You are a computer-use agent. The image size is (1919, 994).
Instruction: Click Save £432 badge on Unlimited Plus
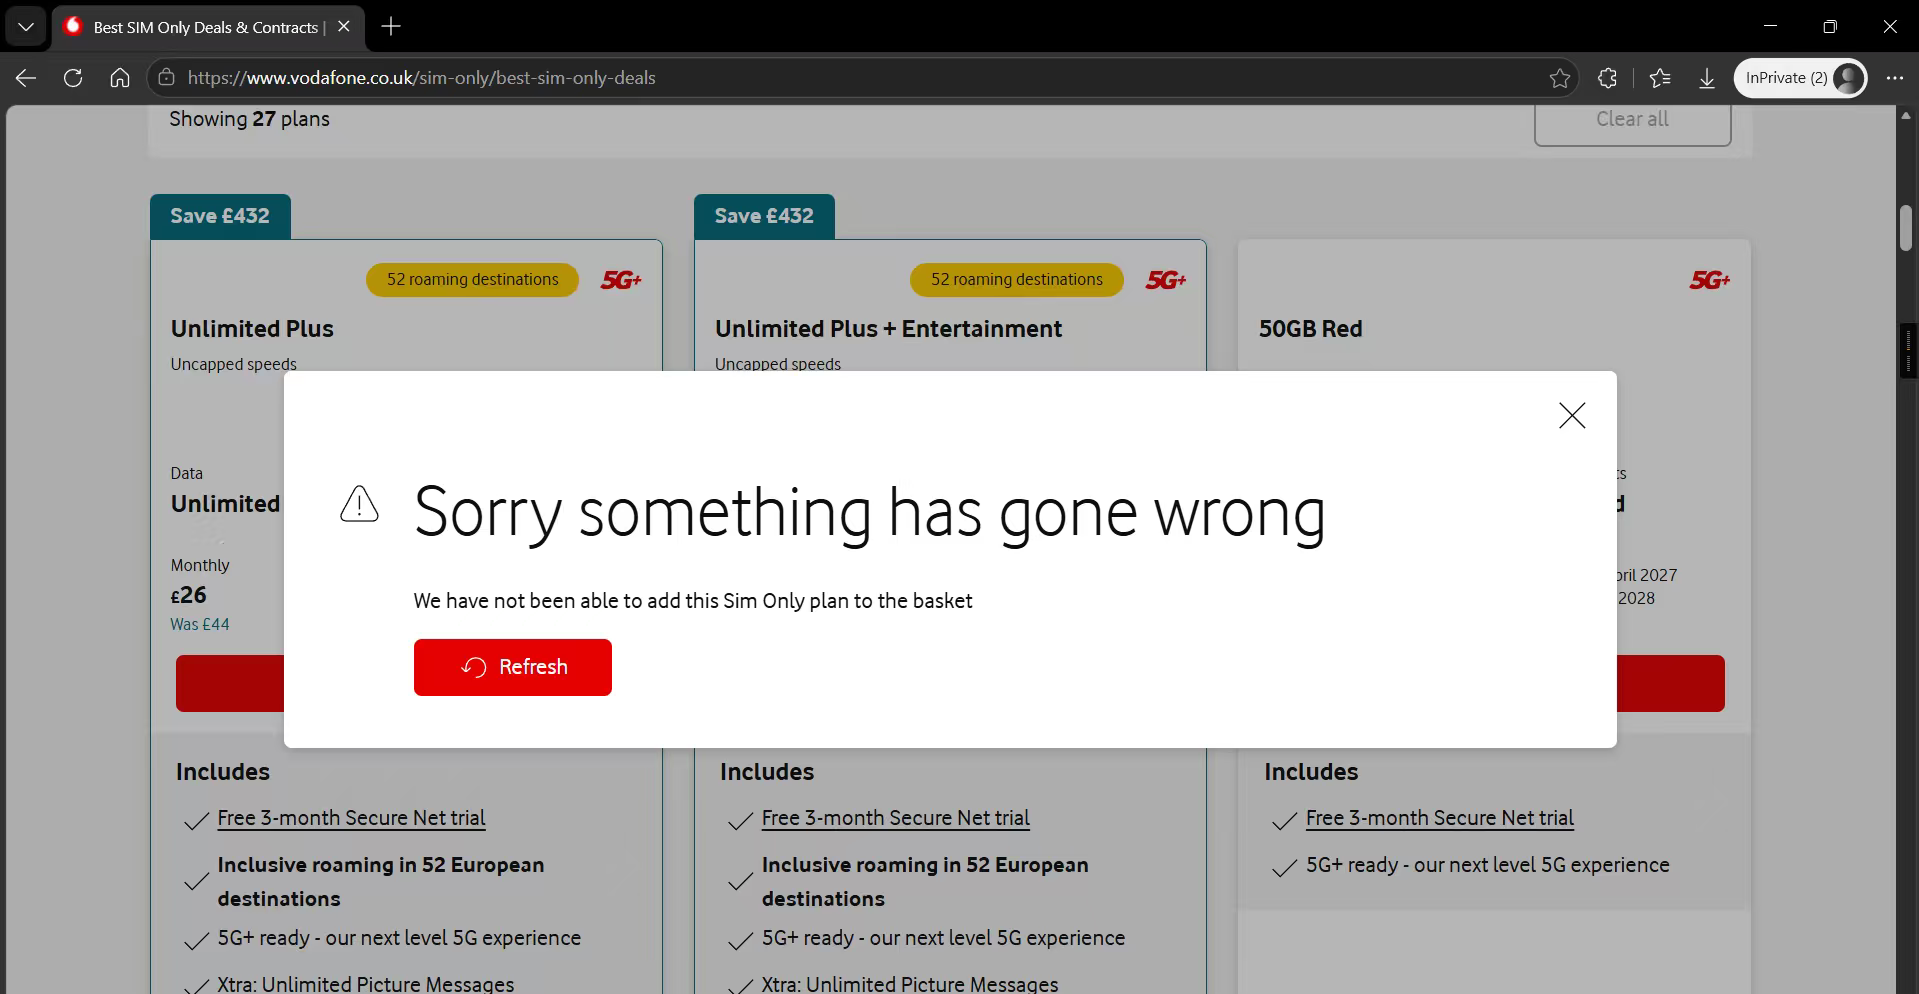[220, 216]
